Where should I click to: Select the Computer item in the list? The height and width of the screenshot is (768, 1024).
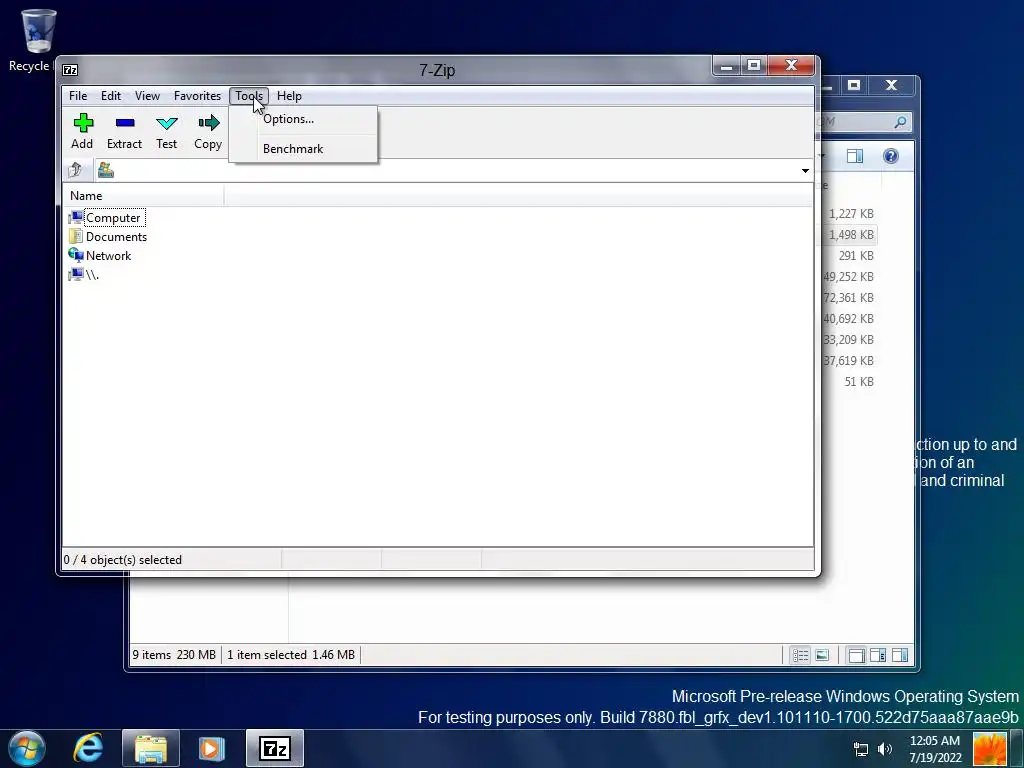106,217
